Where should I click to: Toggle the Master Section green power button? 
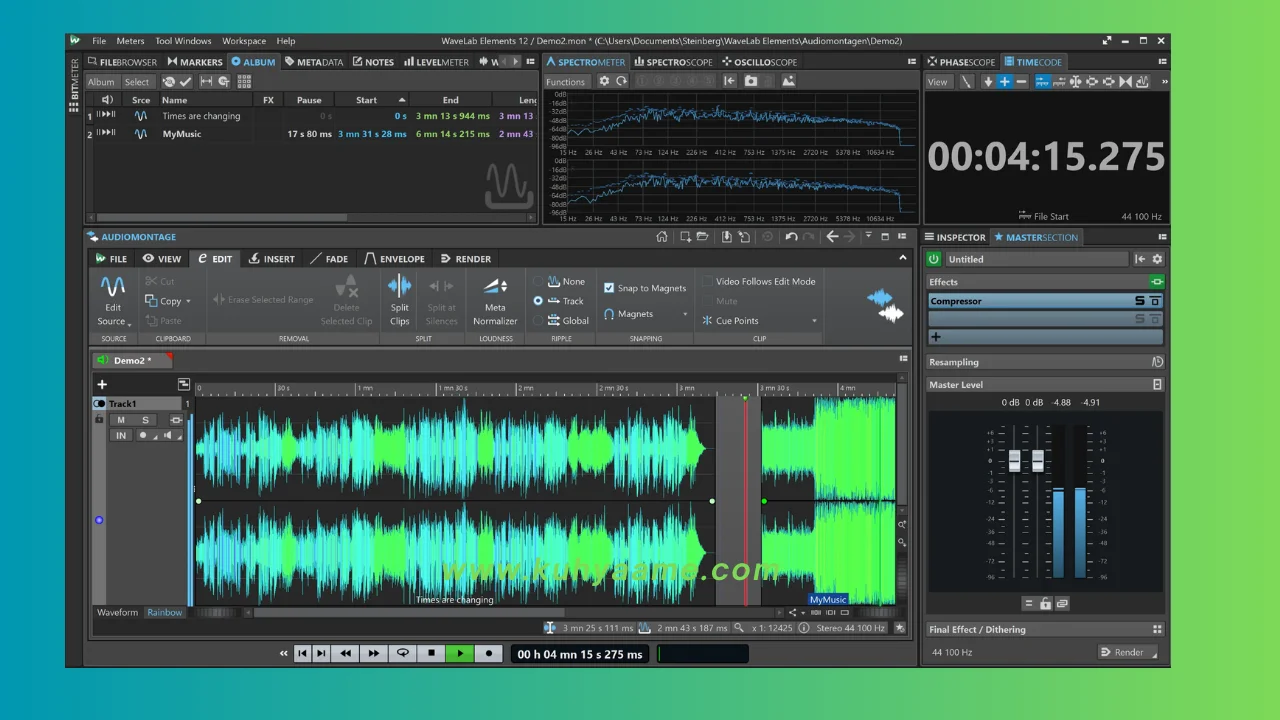[x=934, y=259]
